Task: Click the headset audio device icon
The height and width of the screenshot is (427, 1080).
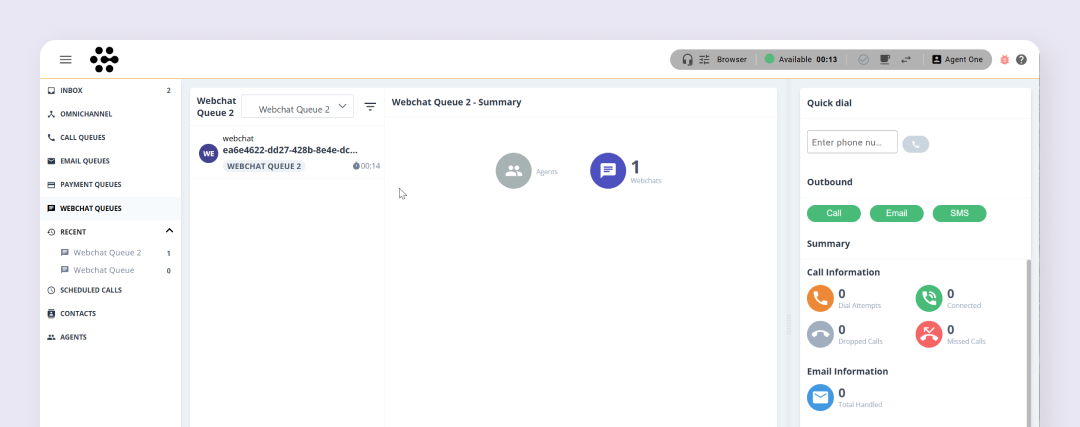Action: 687,60
